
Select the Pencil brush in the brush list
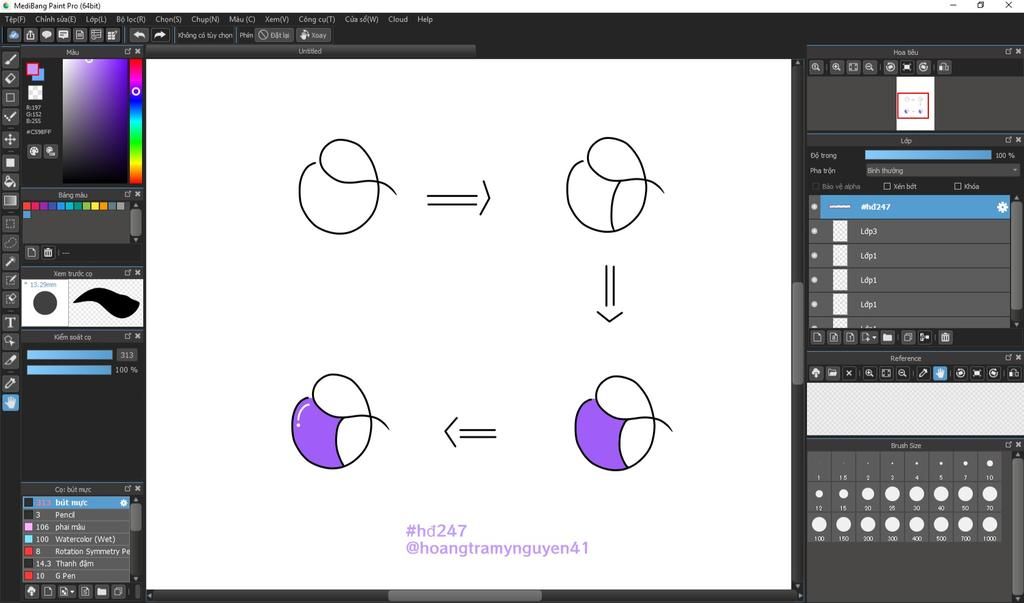coord(76,515)
